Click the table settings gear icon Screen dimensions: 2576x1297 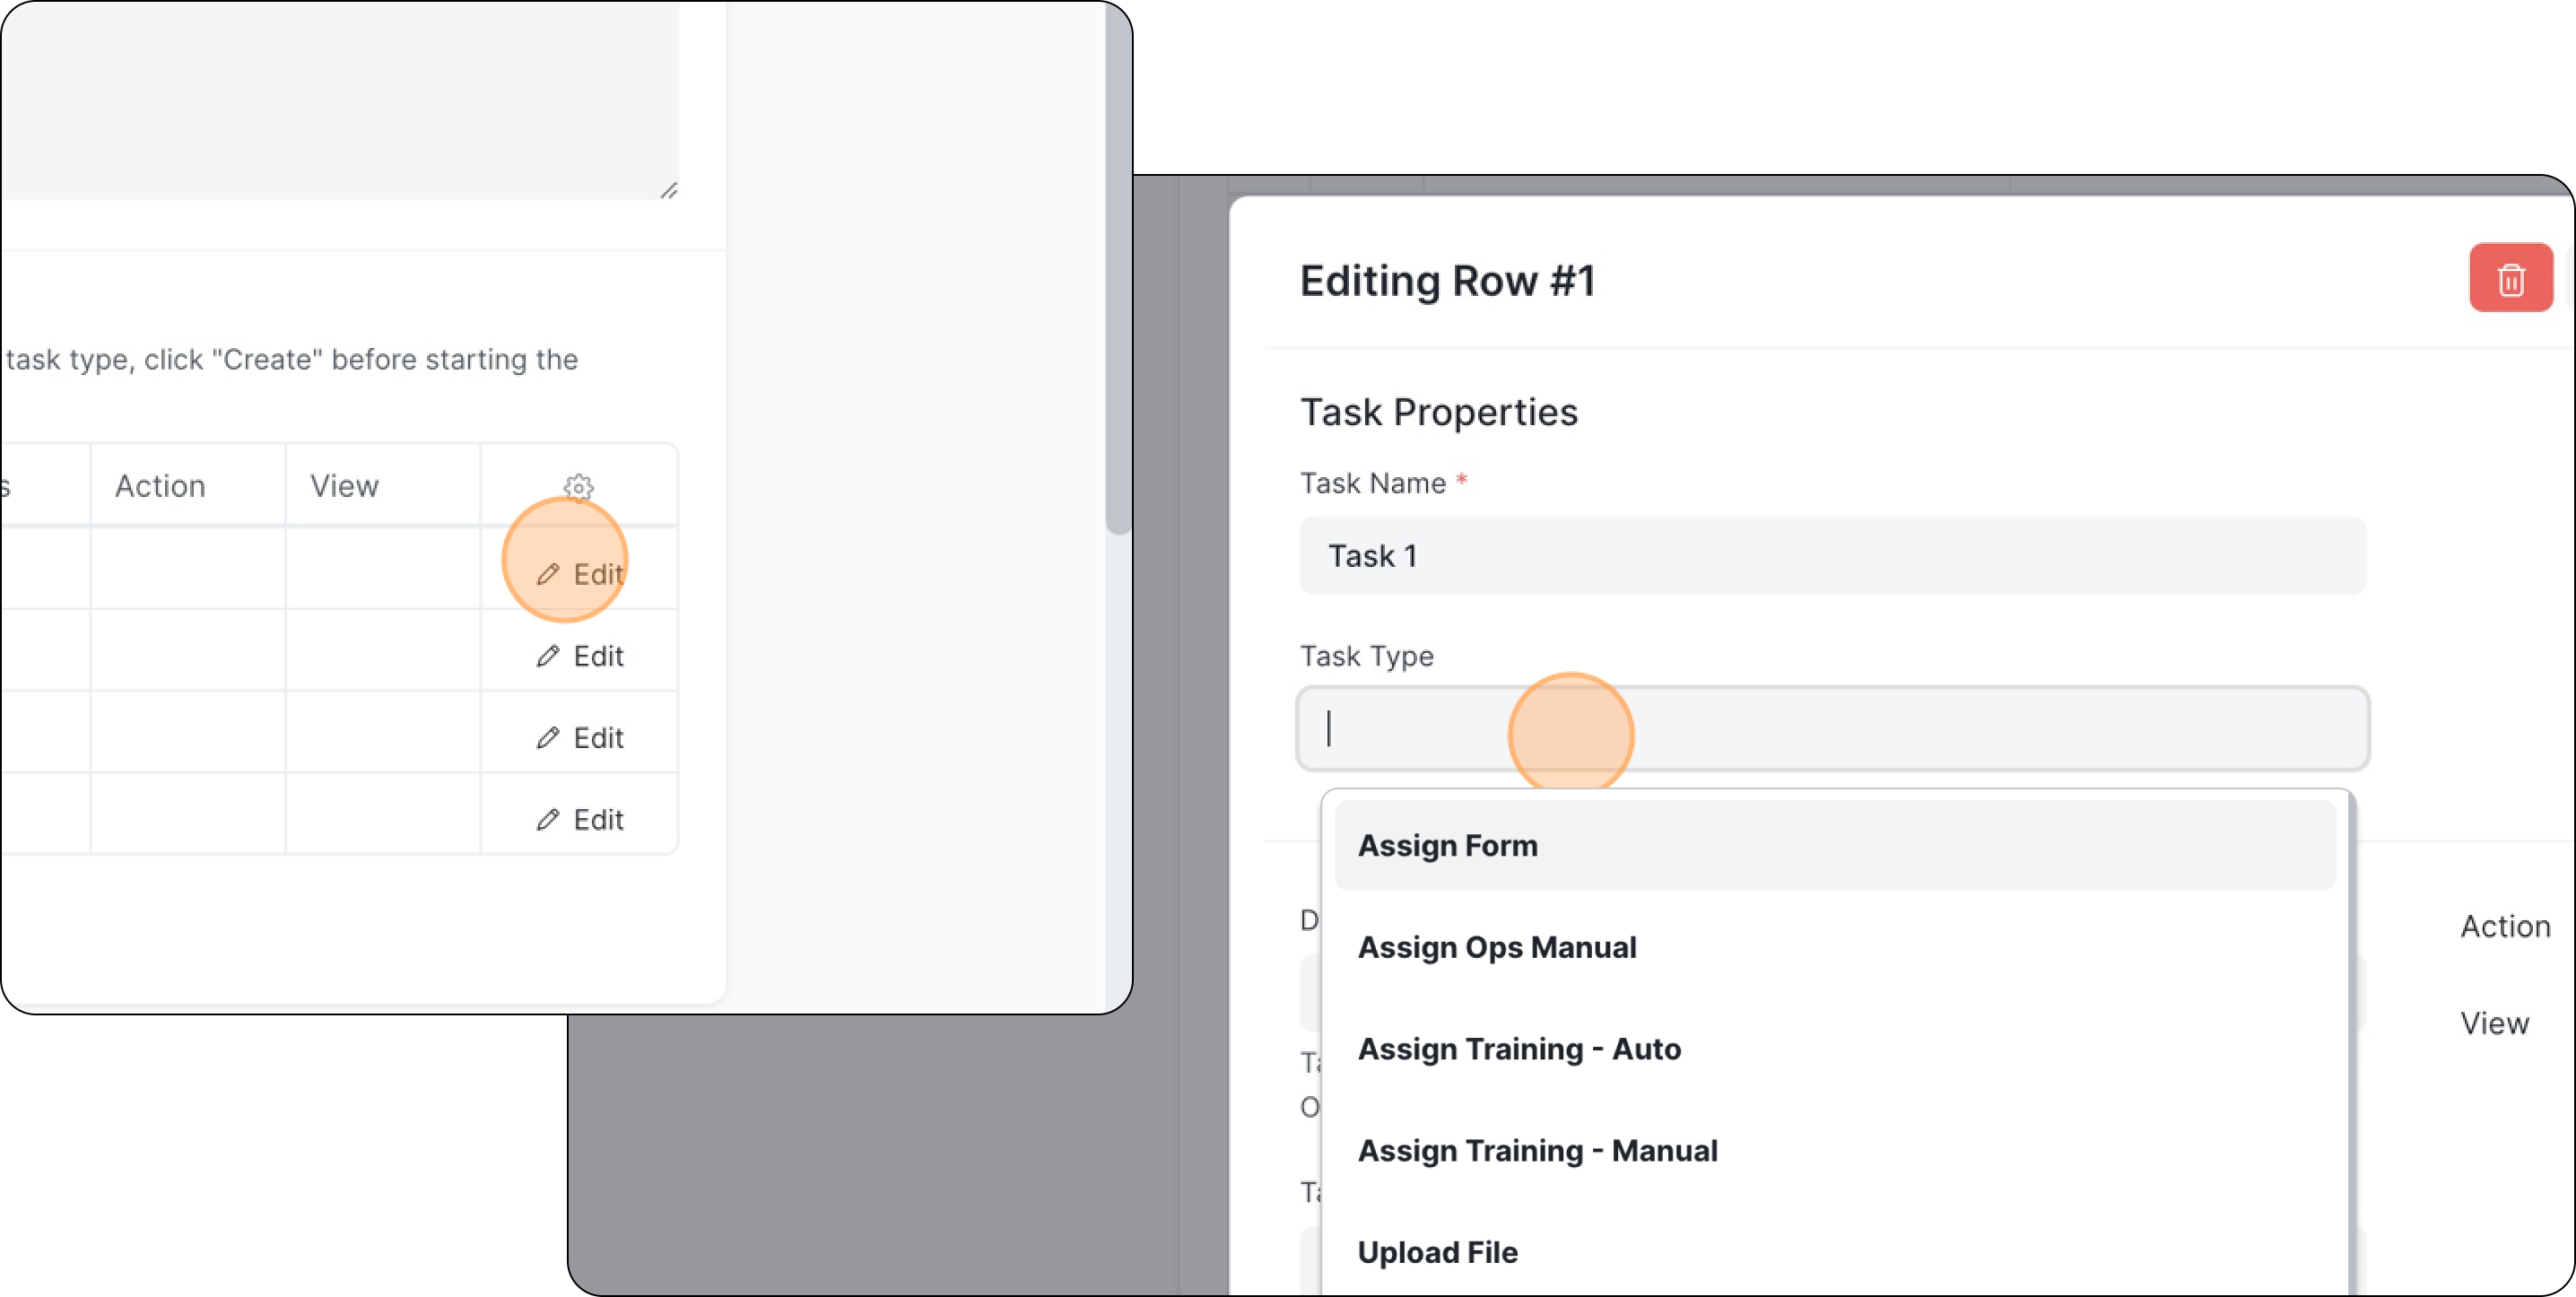point(578,487)
